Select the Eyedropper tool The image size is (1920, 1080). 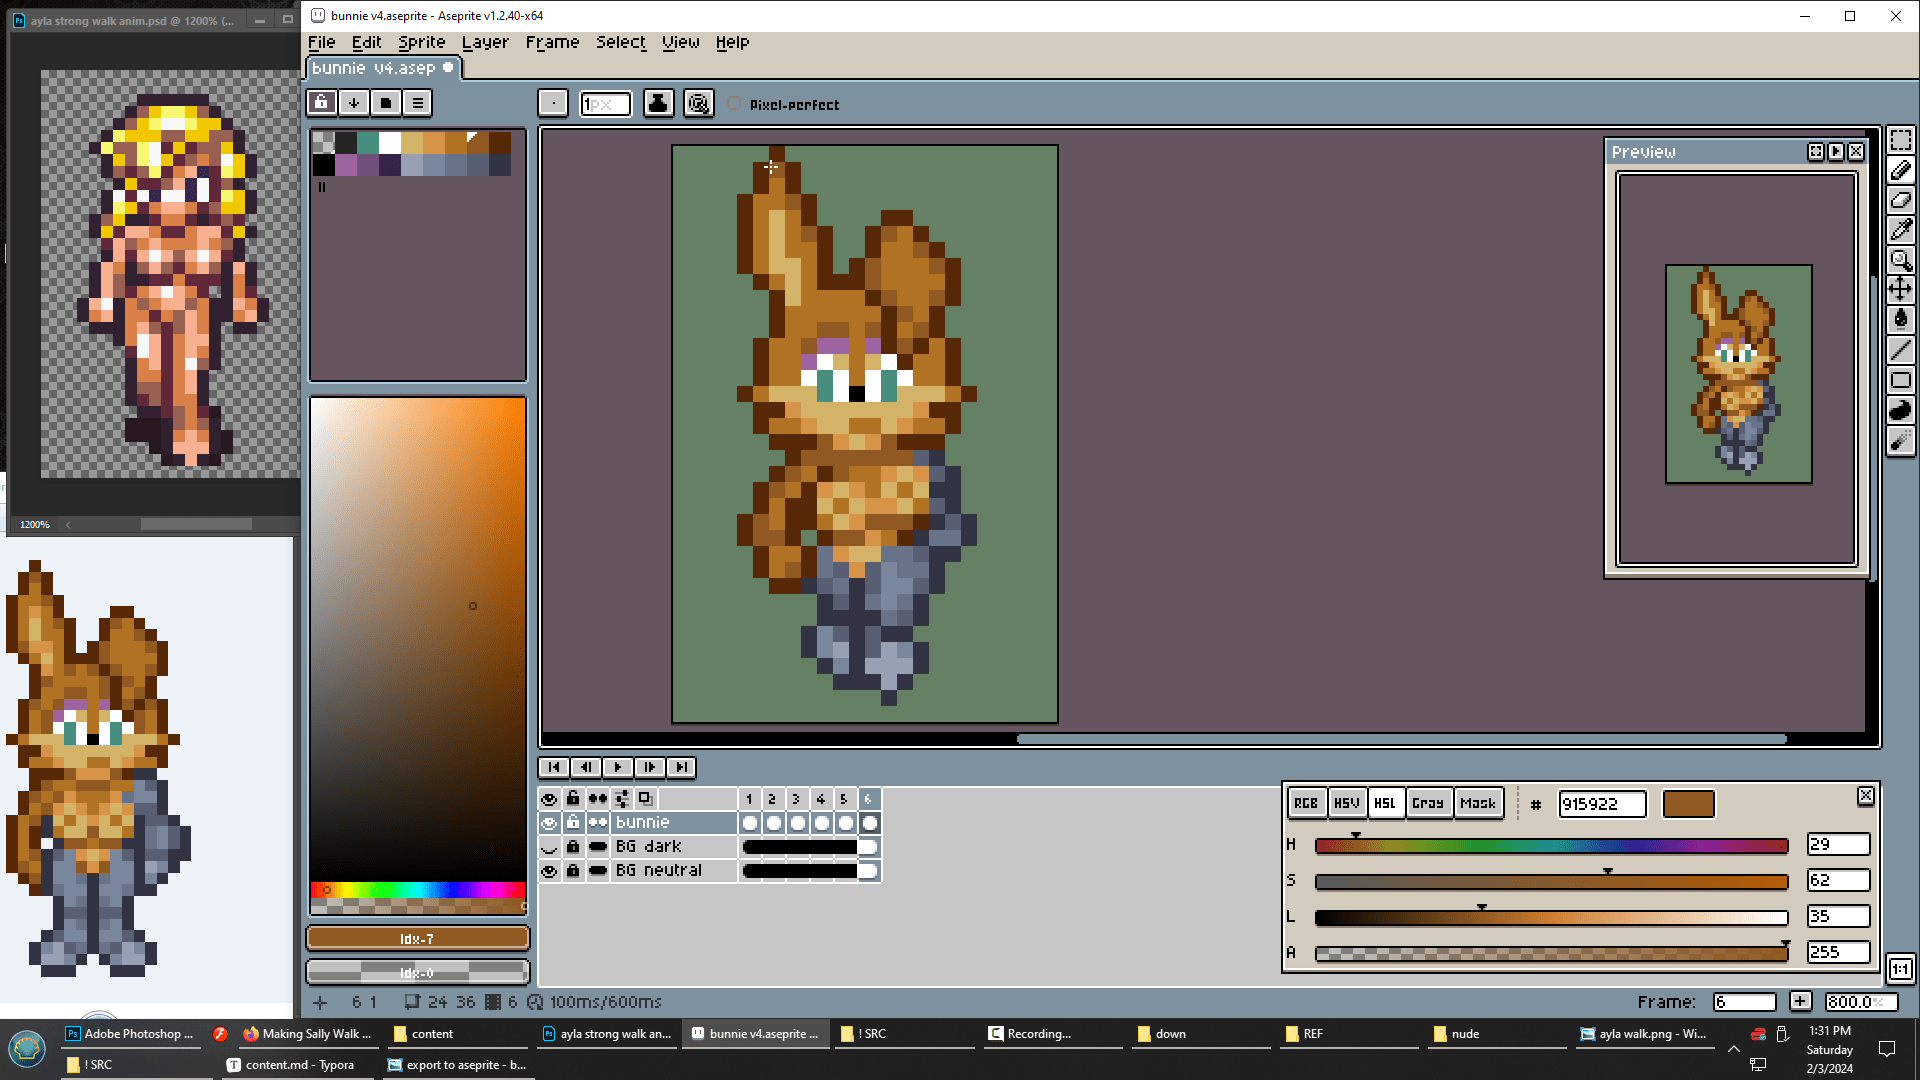[1900, 230]
